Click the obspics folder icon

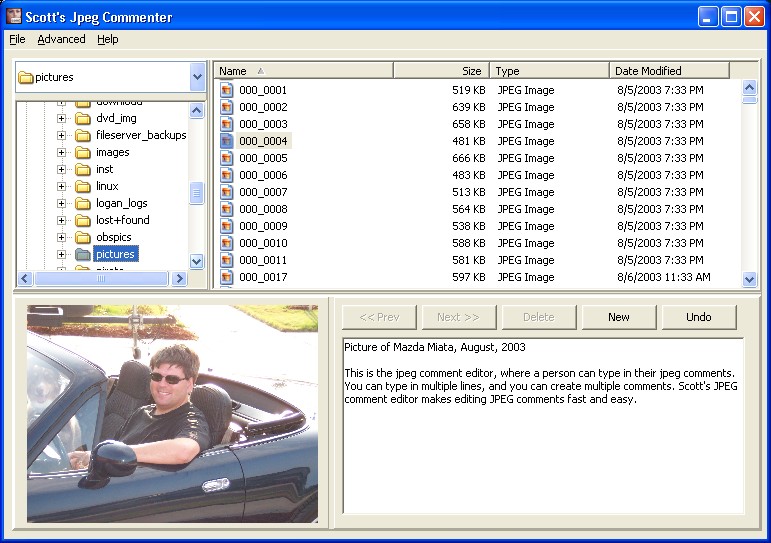pos(83,237)
